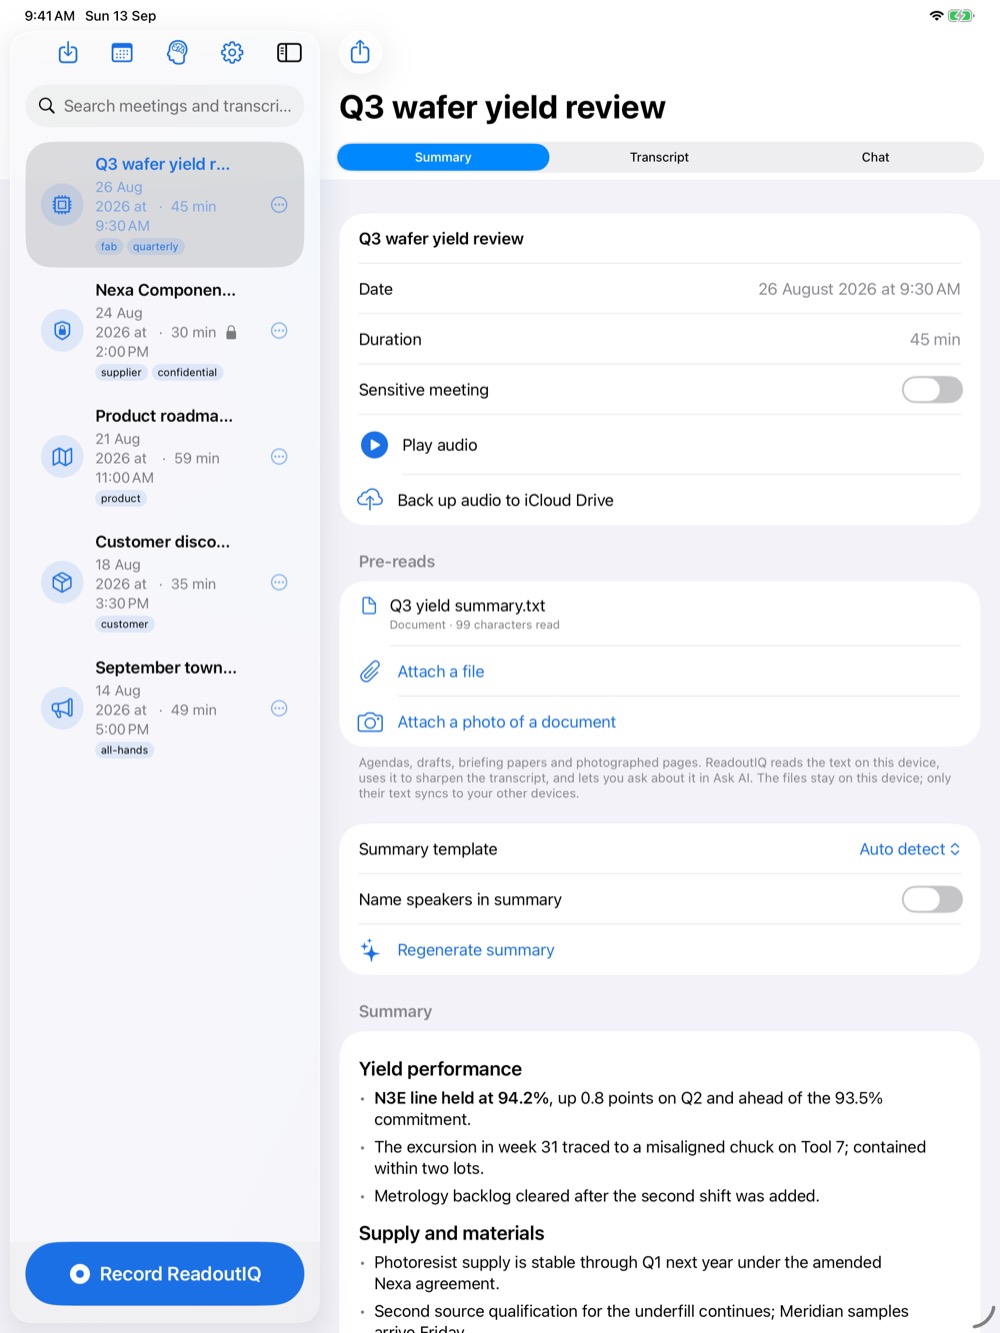Open more options for Nexa Components meeting
Image resolution: width=1000 pixels, height=1333 pixels.
[x=279, y=331]
